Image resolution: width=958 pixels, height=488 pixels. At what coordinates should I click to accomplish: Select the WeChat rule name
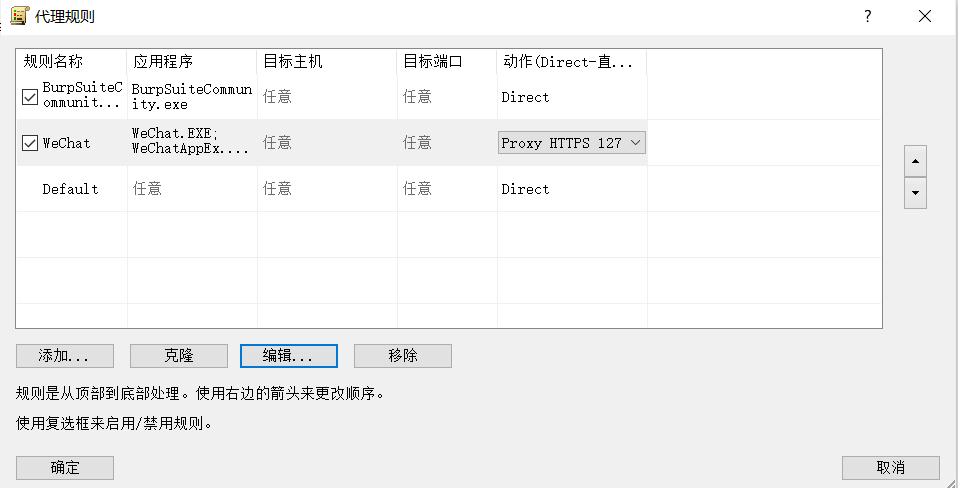click(66, 143)
